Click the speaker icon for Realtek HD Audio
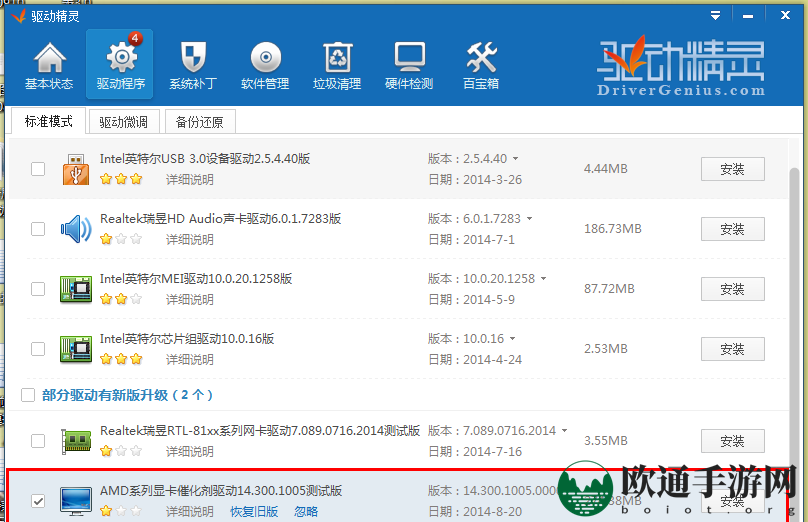This screenshot has width=808, height=522. (x=76, y=229)
